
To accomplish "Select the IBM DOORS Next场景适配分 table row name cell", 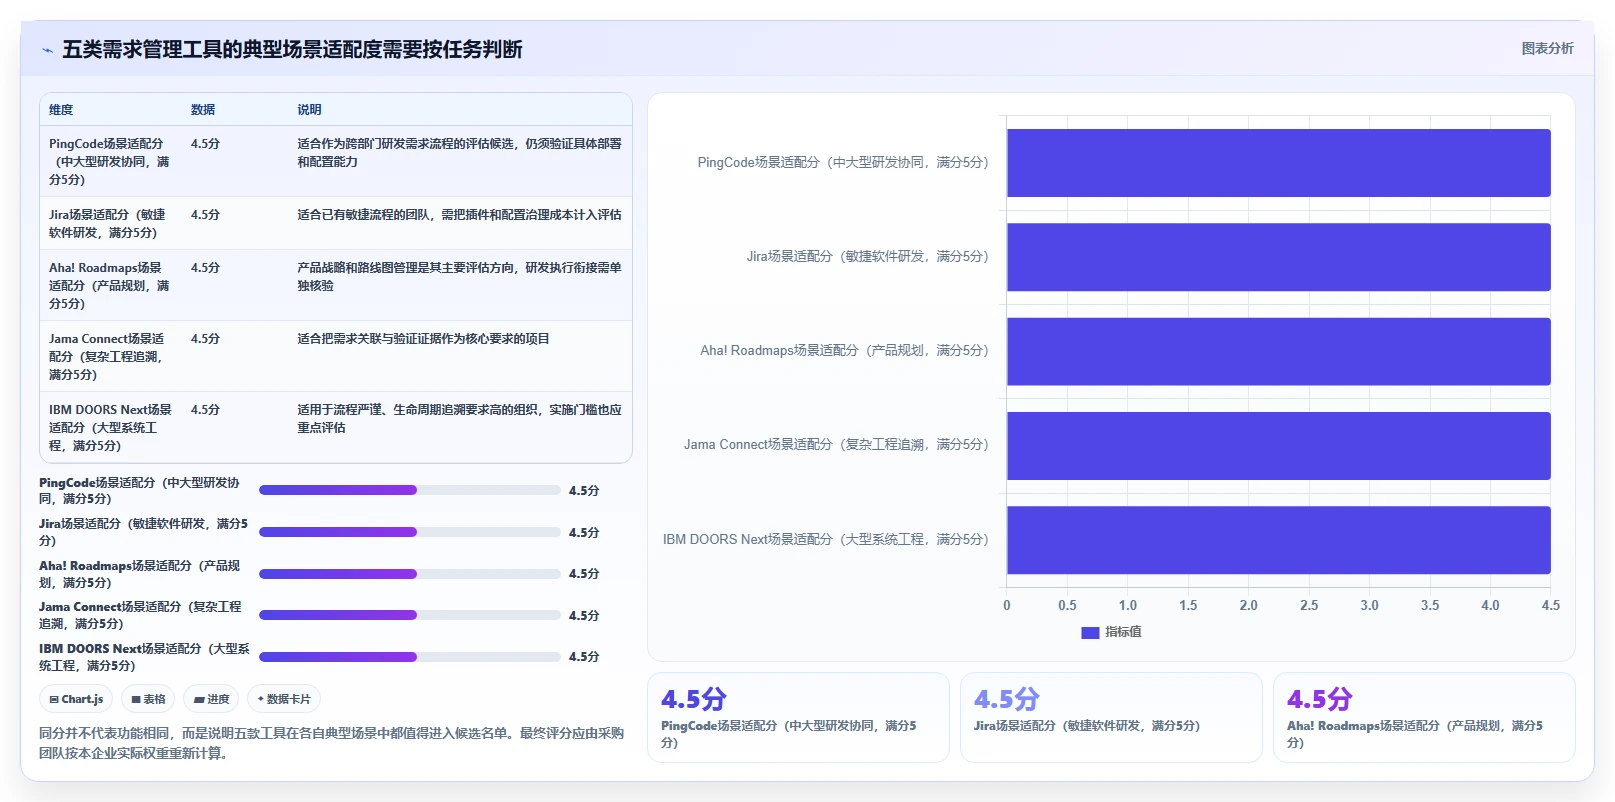I will (x=110, y=427).
